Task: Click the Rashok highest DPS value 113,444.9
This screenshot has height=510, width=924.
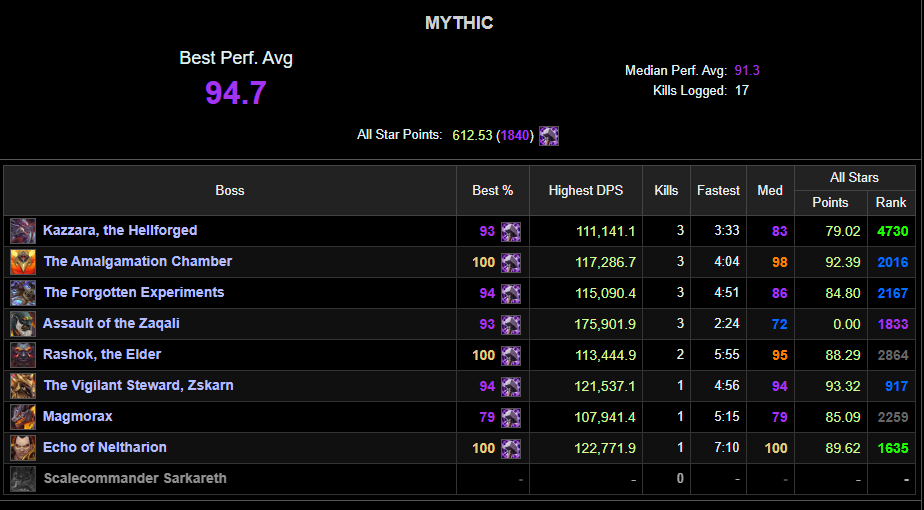Action: pos(605,355)
